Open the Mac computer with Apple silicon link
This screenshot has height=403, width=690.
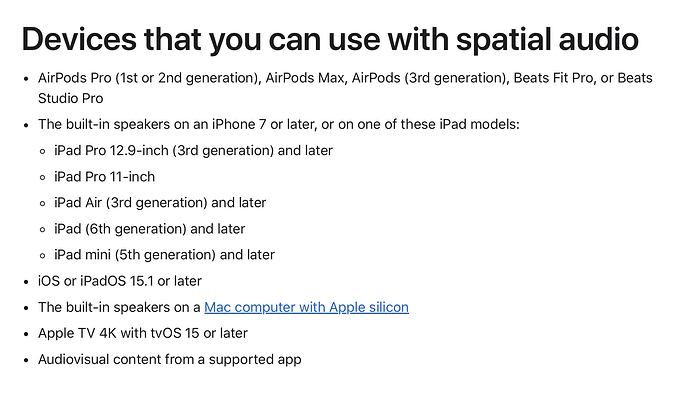tap(306, 307)
